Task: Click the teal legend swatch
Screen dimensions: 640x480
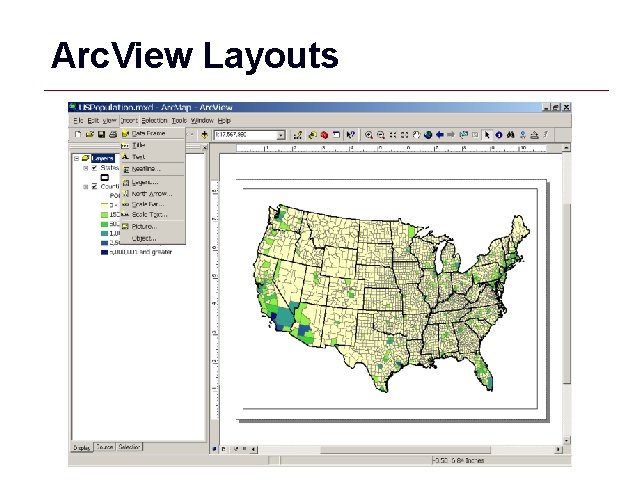Action: click(x=104, y=233)
